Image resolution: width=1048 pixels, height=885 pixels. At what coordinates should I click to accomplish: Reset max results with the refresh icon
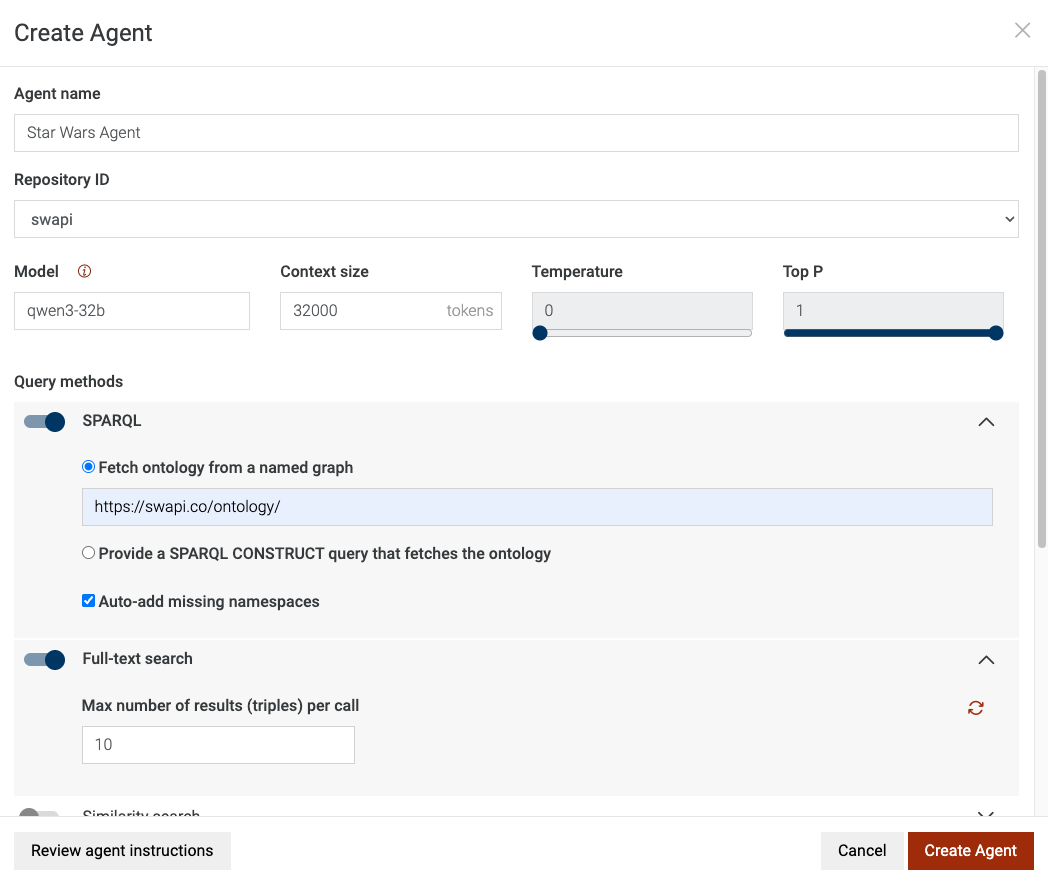click(x=976, y=708)
